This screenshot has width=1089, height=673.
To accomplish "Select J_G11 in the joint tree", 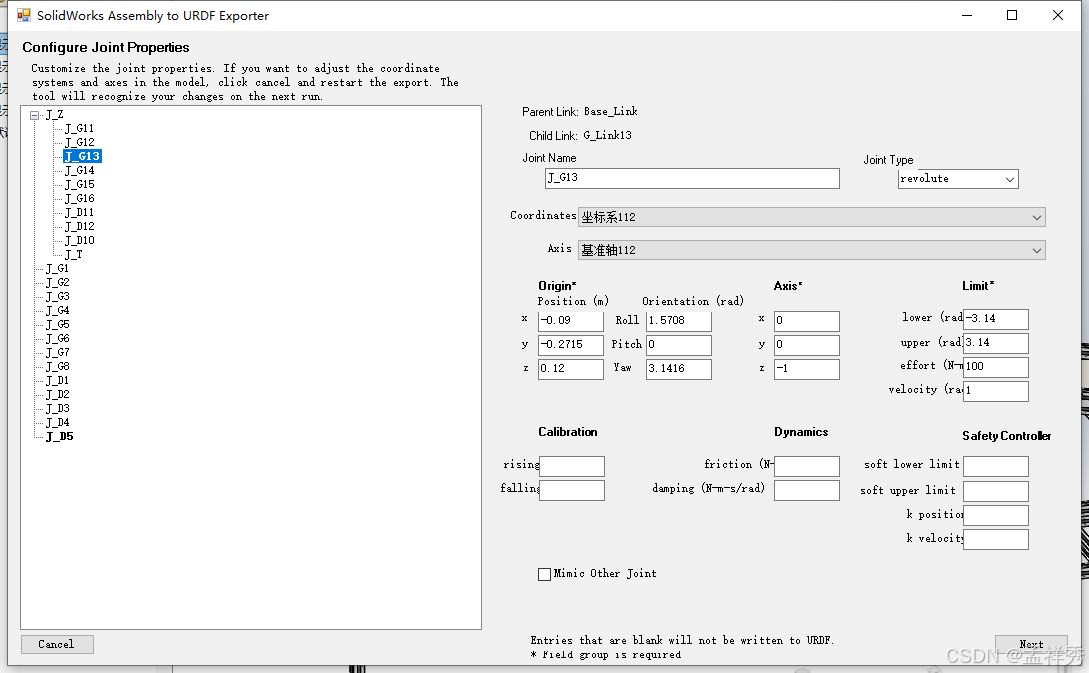I will (x=79, y=128).
